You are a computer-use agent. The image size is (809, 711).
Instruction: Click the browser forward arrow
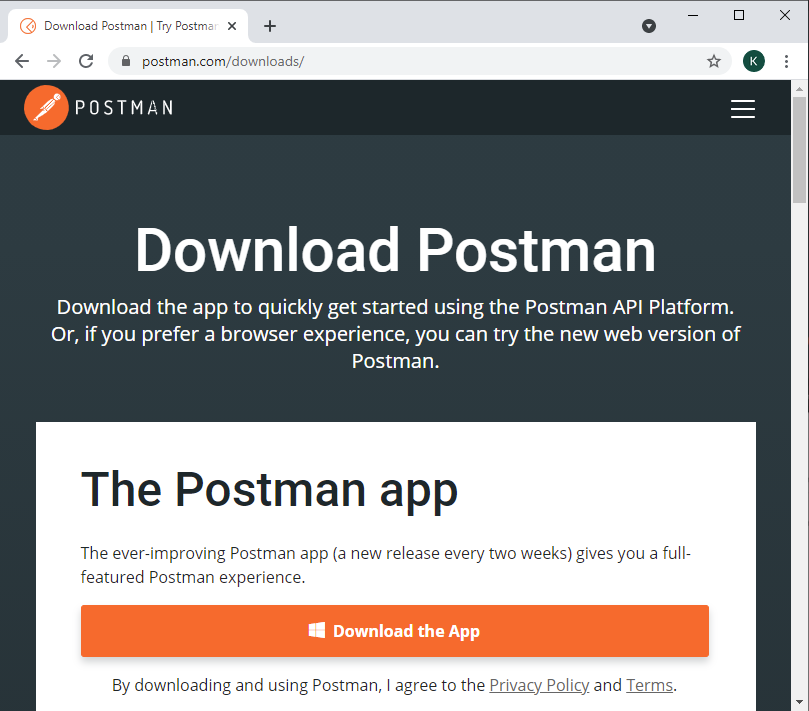coord(54,61)
